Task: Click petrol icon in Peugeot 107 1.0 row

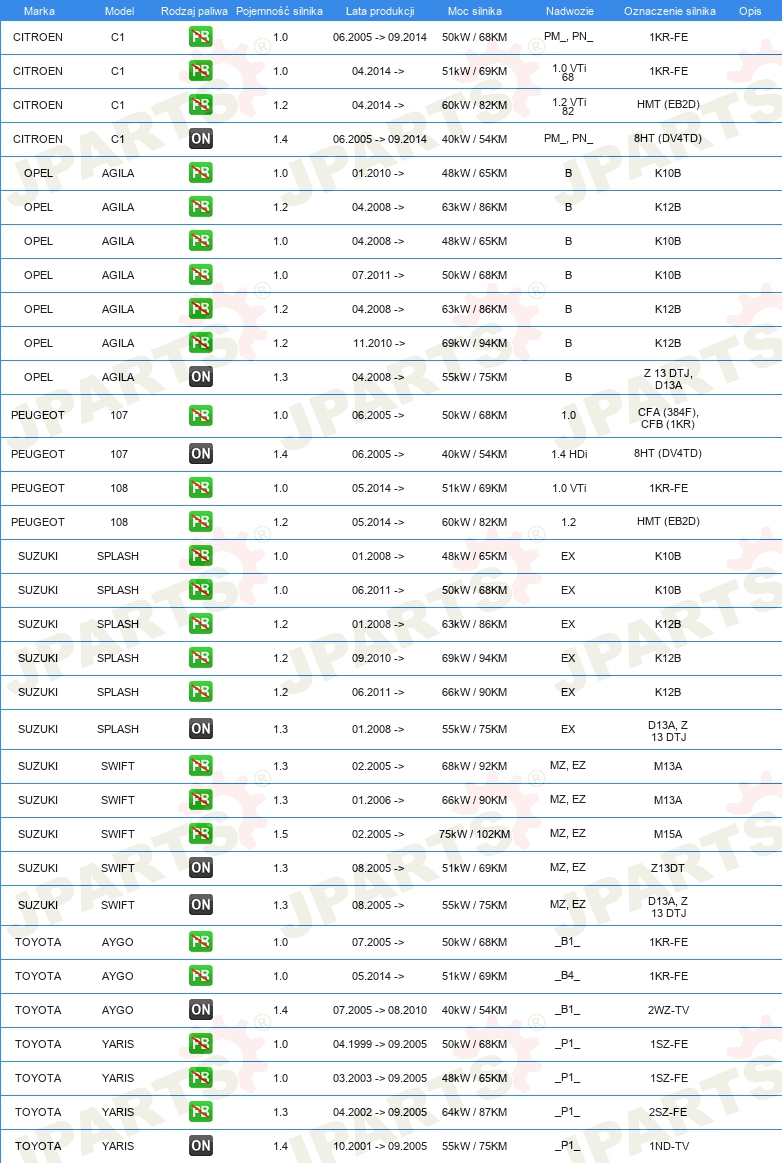Action: 200,415
